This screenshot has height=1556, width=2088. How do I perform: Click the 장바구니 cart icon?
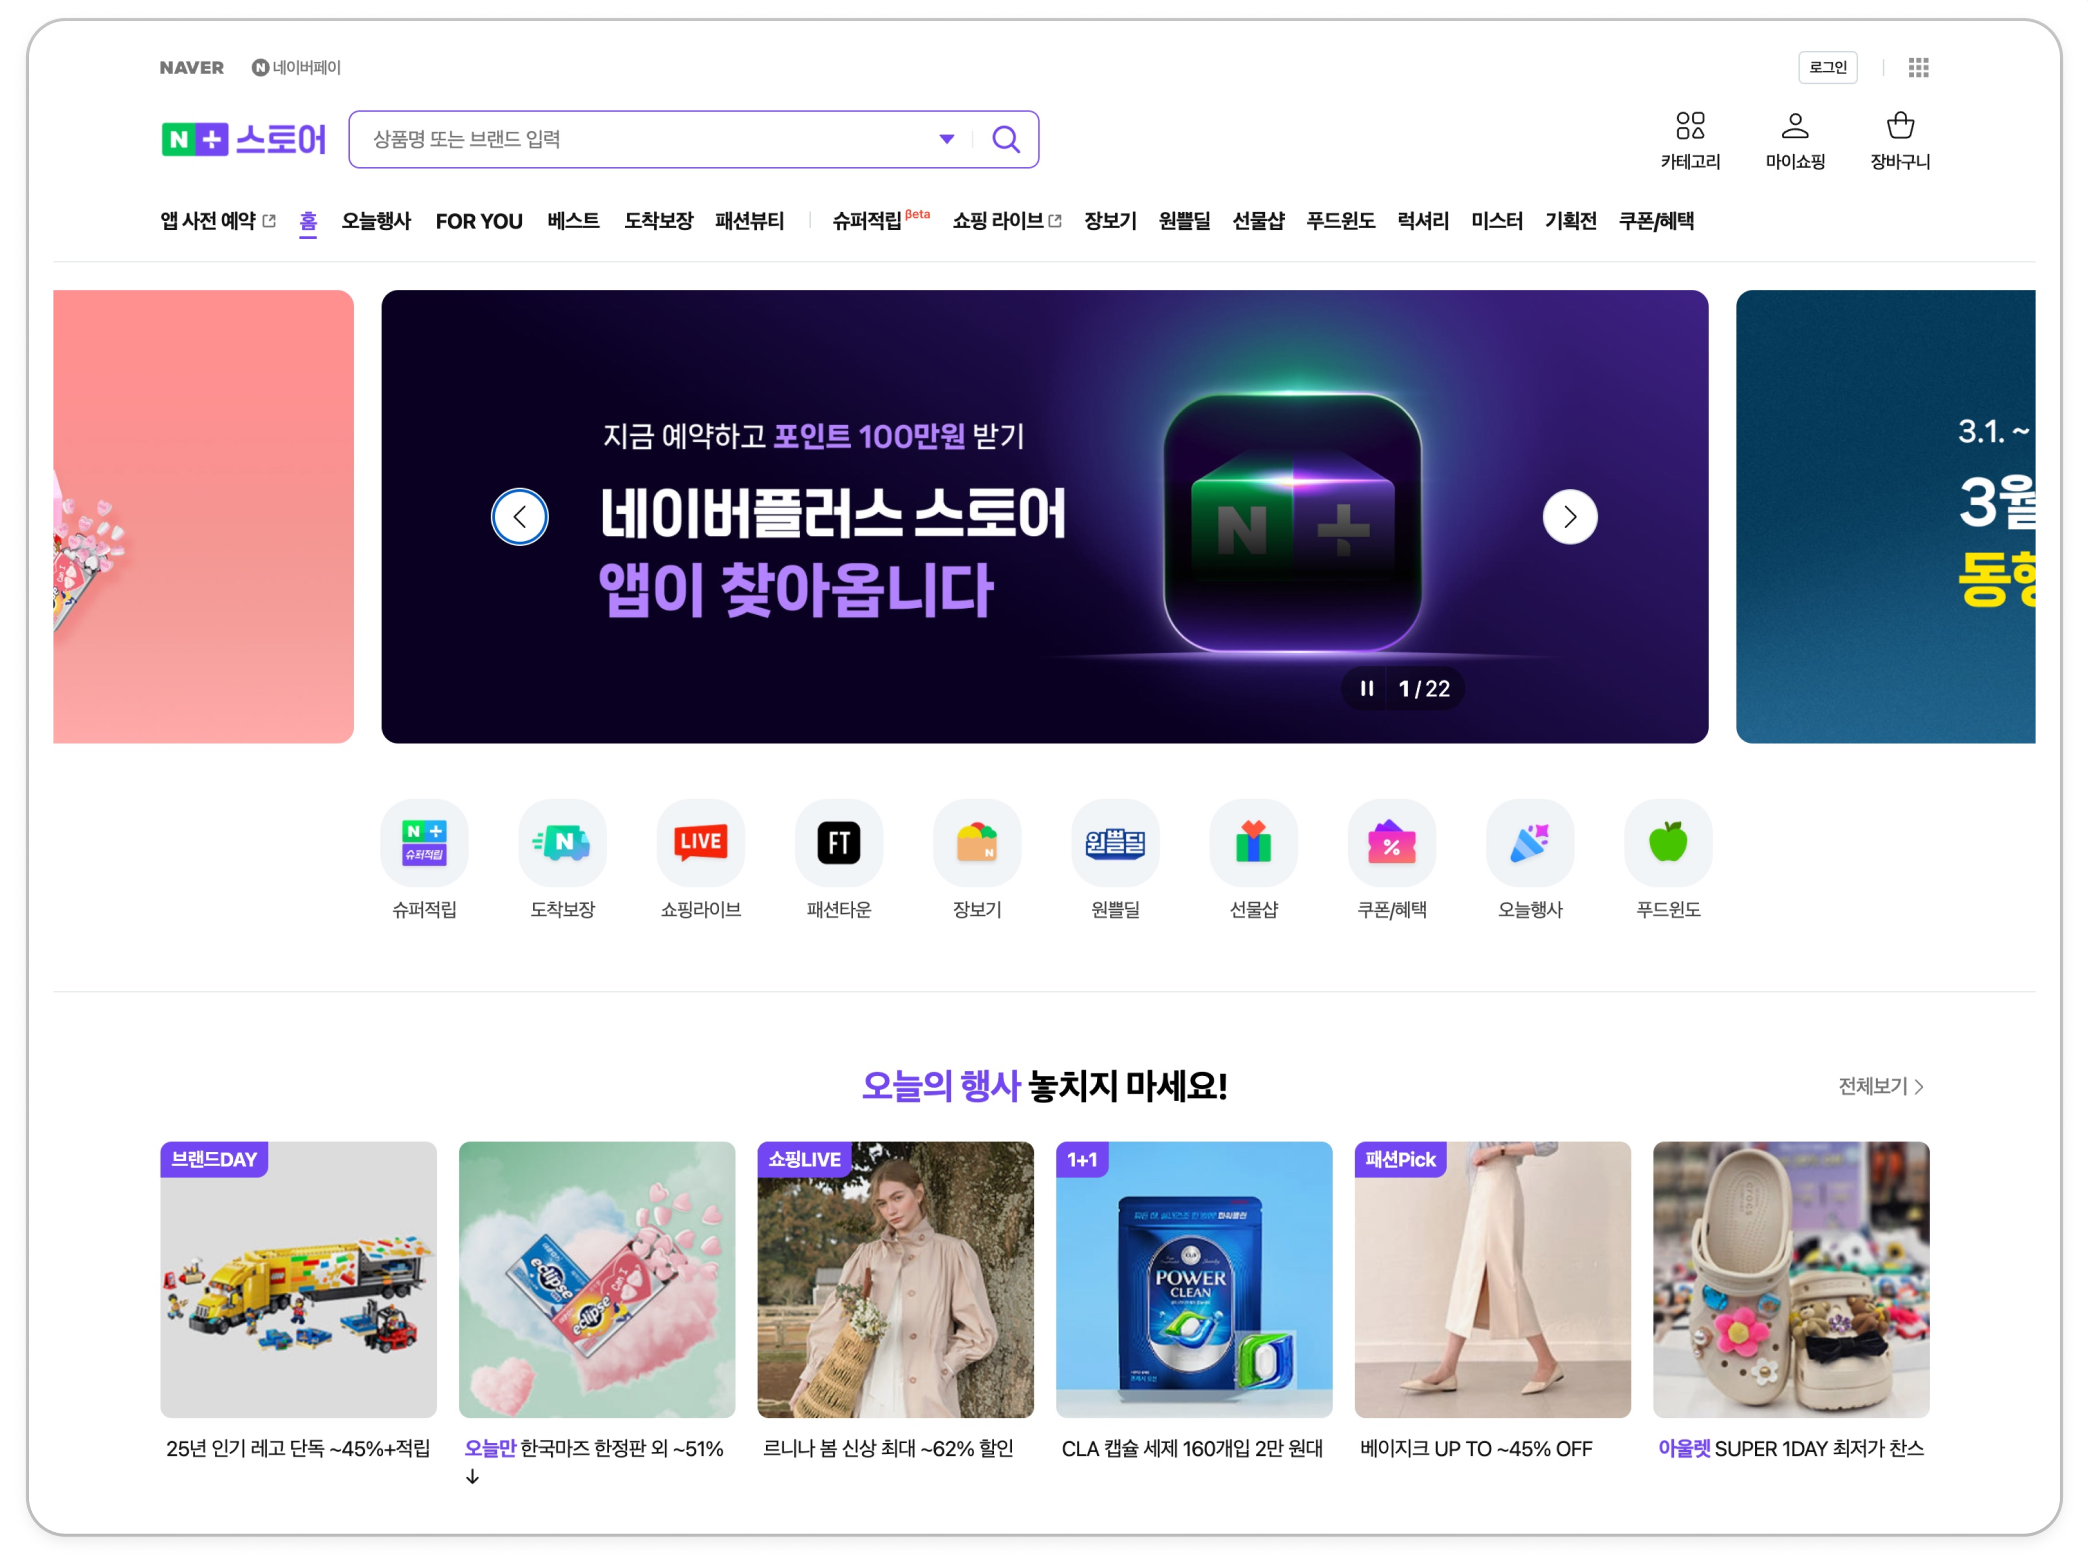1899,127
